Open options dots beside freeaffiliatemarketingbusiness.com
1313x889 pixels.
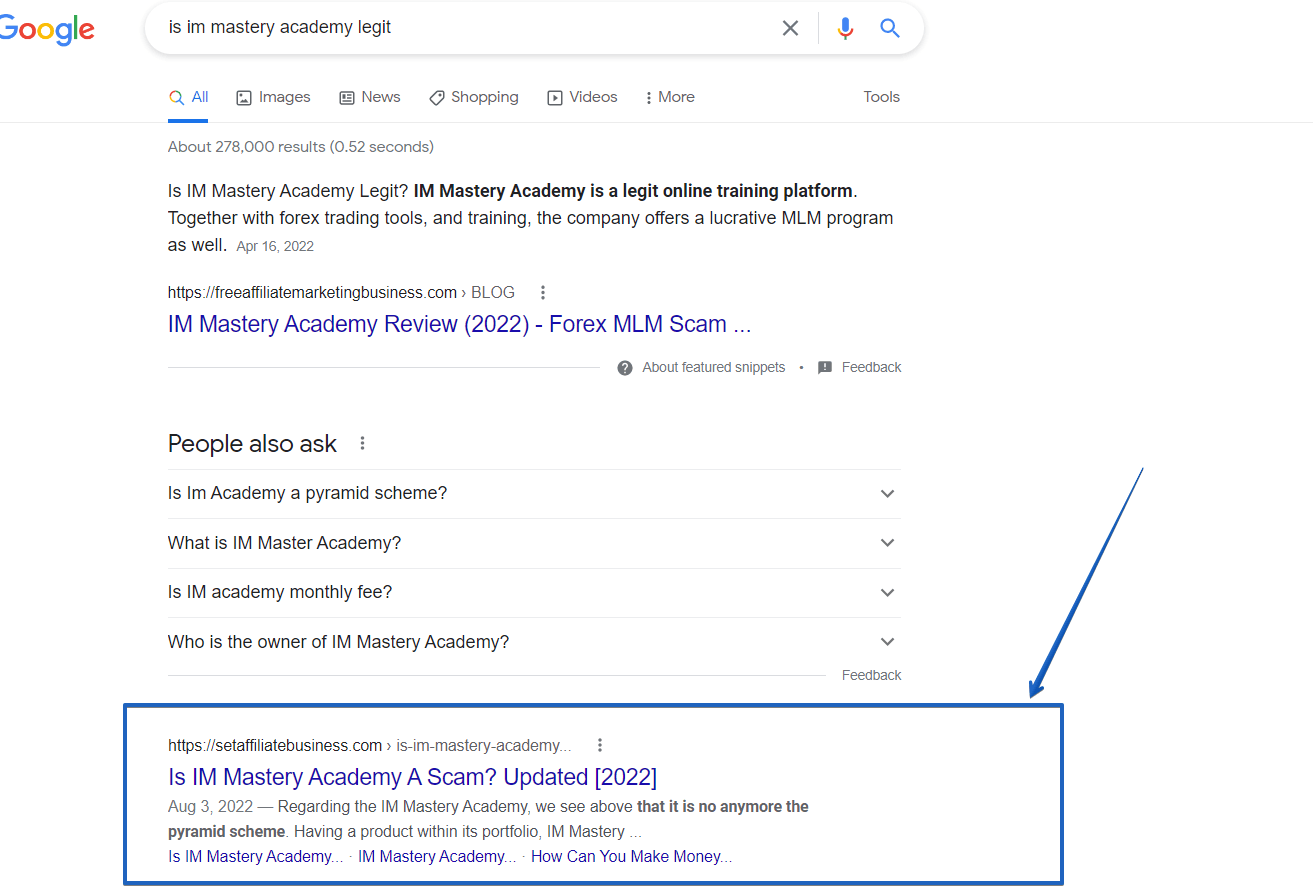click(x=543, y=293)
